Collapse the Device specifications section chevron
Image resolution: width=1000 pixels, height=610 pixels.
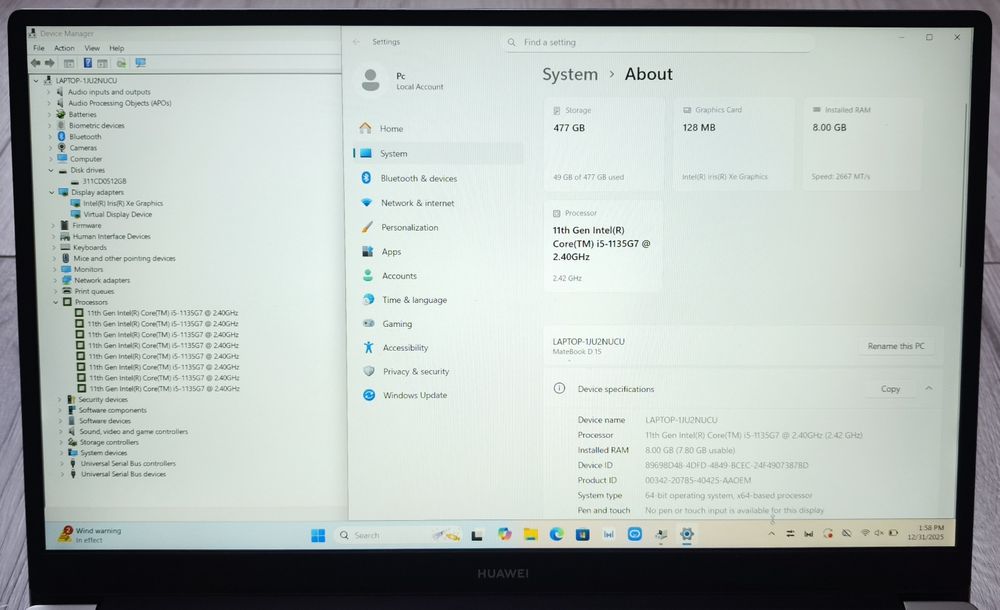tap(929, 389)
